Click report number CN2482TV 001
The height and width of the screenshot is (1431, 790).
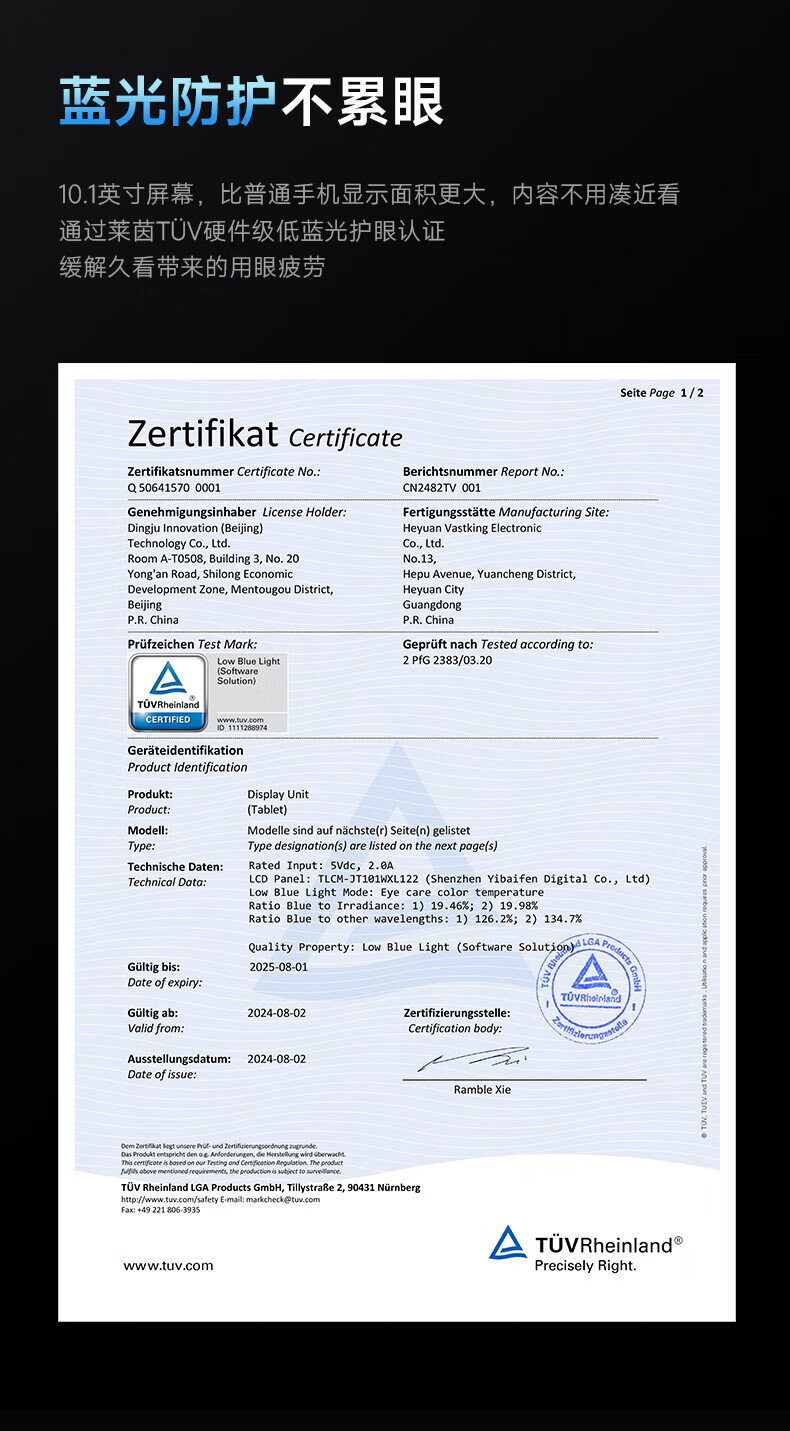[x=442, y=488]
